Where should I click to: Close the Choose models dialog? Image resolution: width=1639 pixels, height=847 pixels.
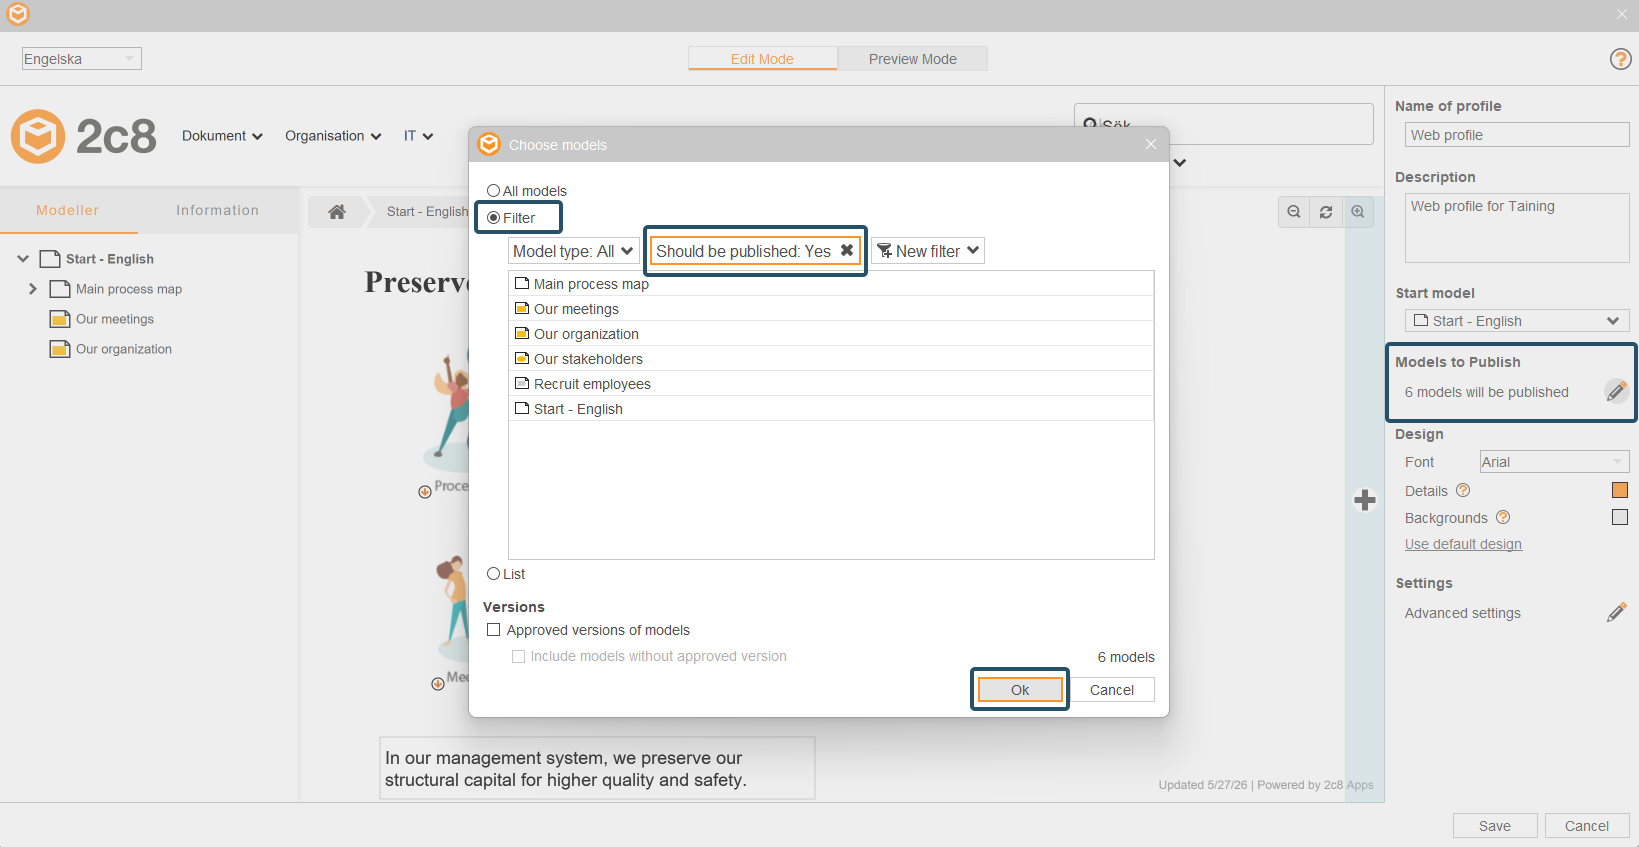coord(1151,144)
